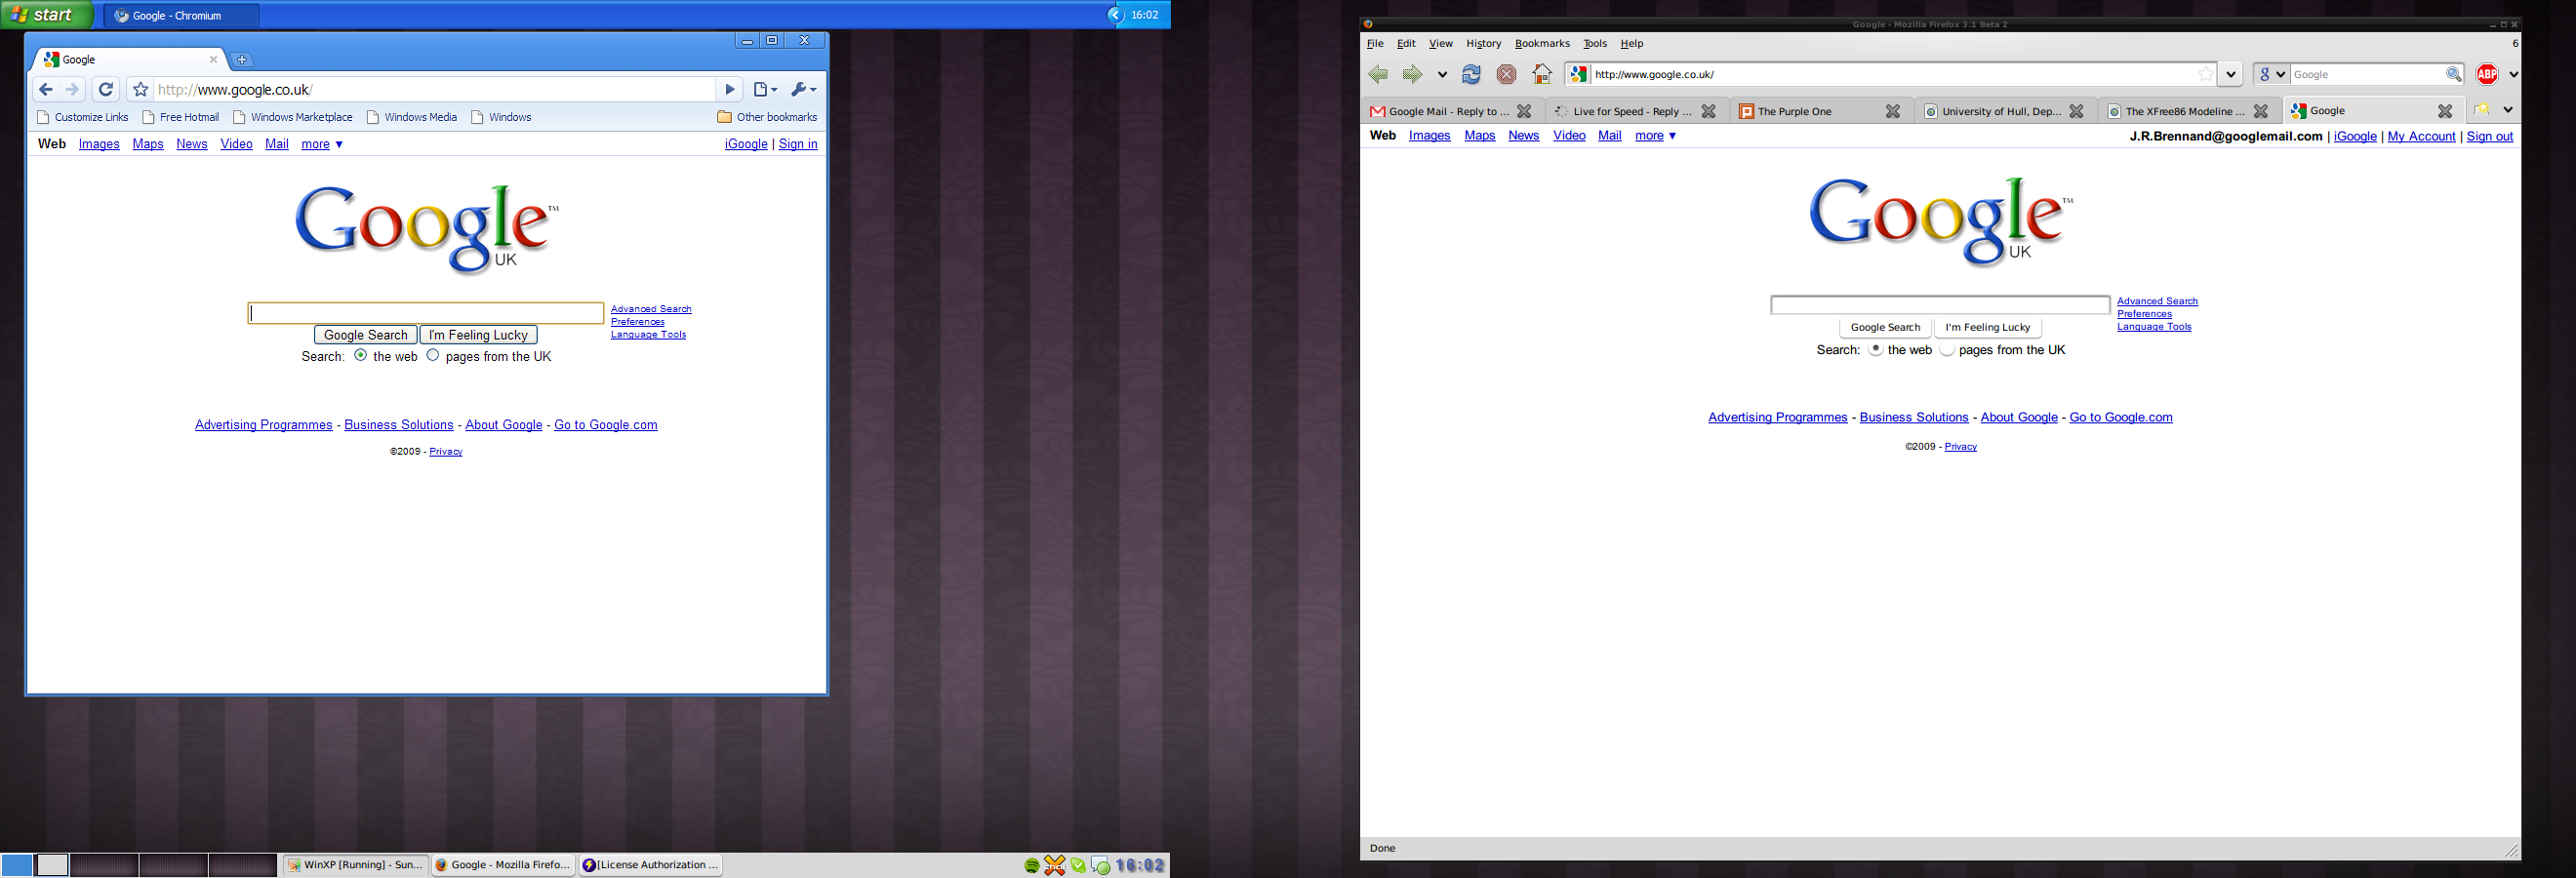The height and width of the screenshot is (878, 2576).
Task: Close the Google tab in Chromium
Action: (x=213, y=60)
